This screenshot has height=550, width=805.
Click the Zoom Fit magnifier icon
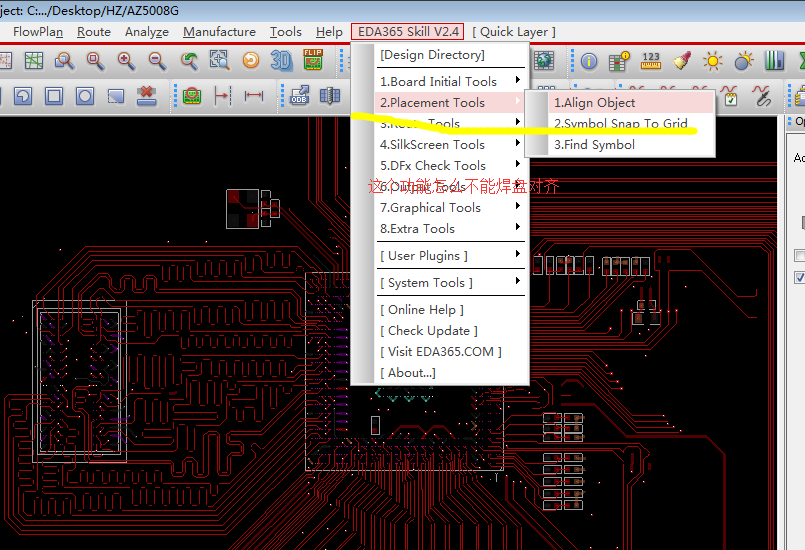tap(95, 61)
